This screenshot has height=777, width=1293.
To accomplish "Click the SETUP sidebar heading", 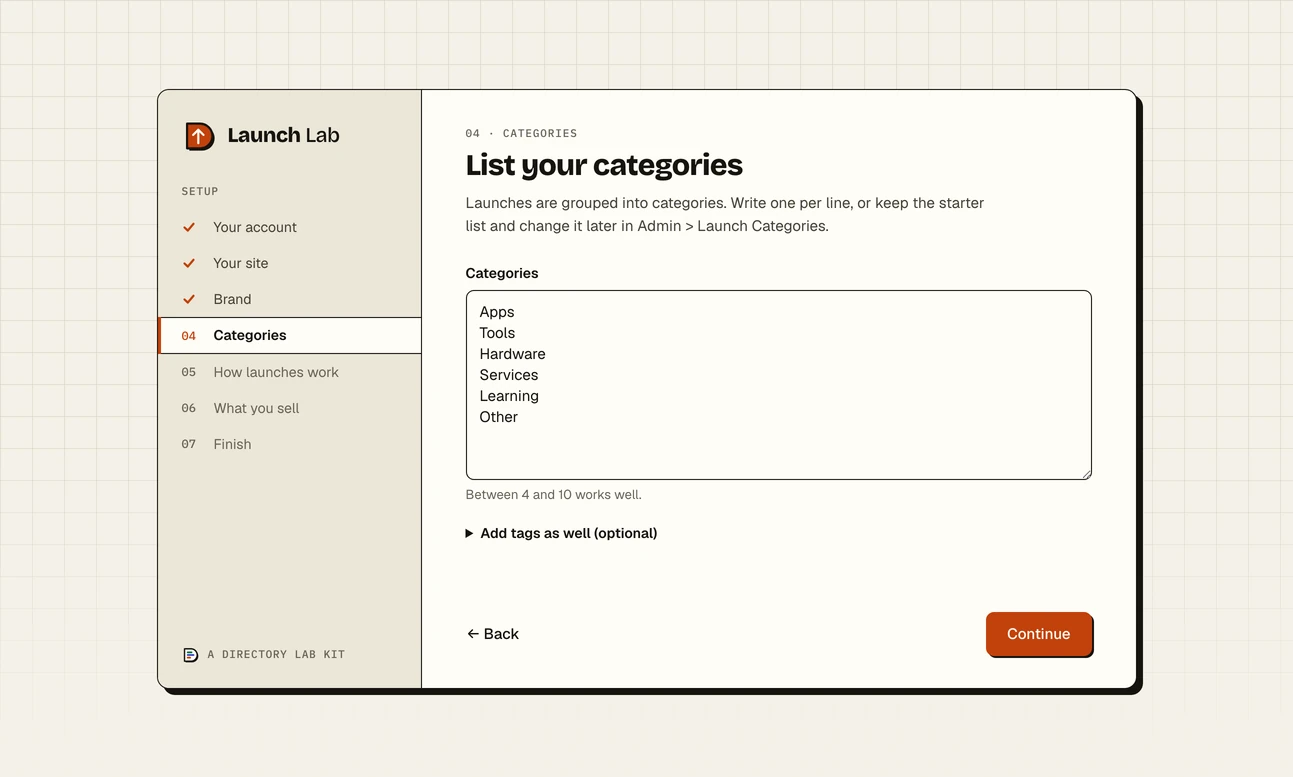I will tap(200, 191).
